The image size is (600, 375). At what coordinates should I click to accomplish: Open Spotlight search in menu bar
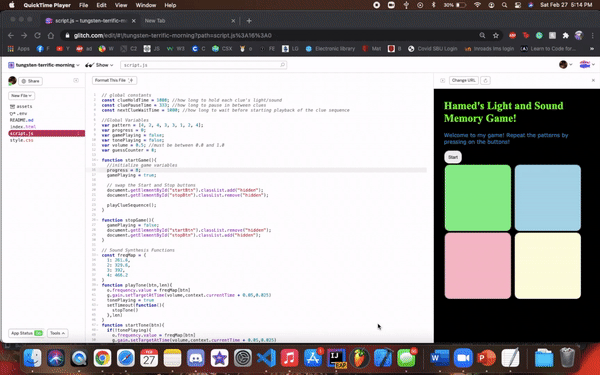click(x=504, y=5)
